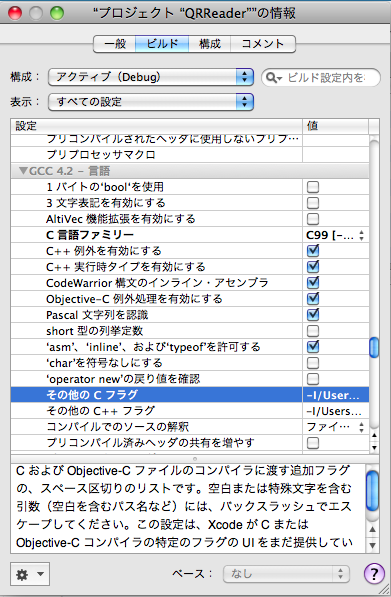
Task: Click the description pane scrollbar thumb
Action: [x=372, y=490]
